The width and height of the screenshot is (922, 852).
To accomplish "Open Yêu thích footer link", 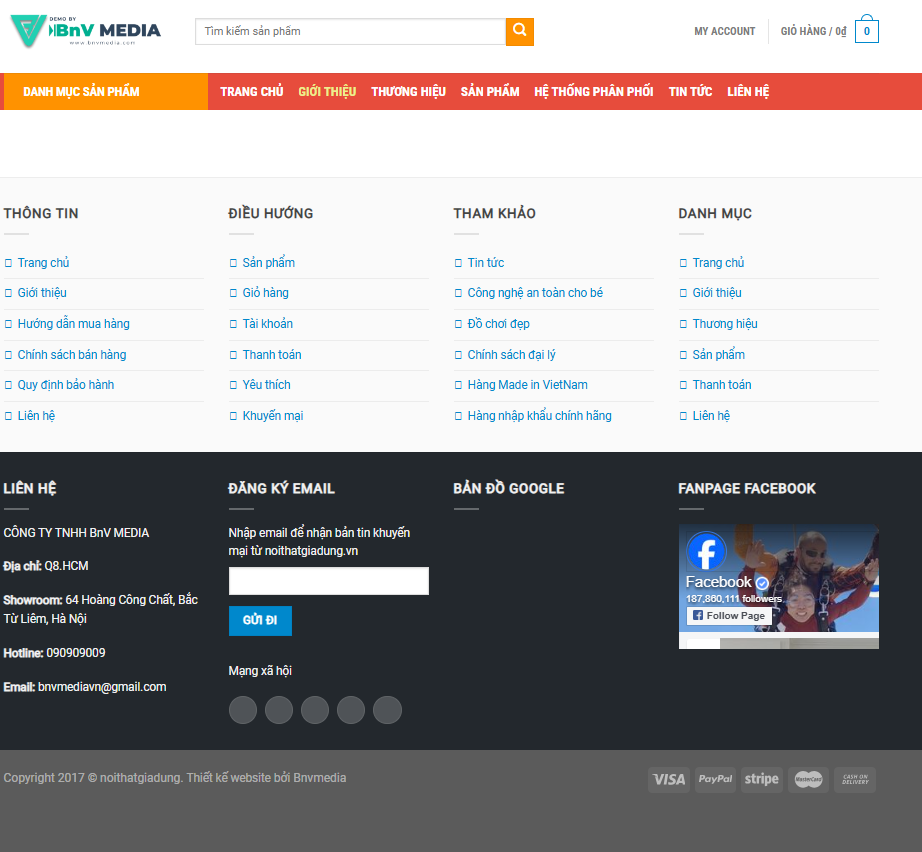I will (x=266, y=385).
